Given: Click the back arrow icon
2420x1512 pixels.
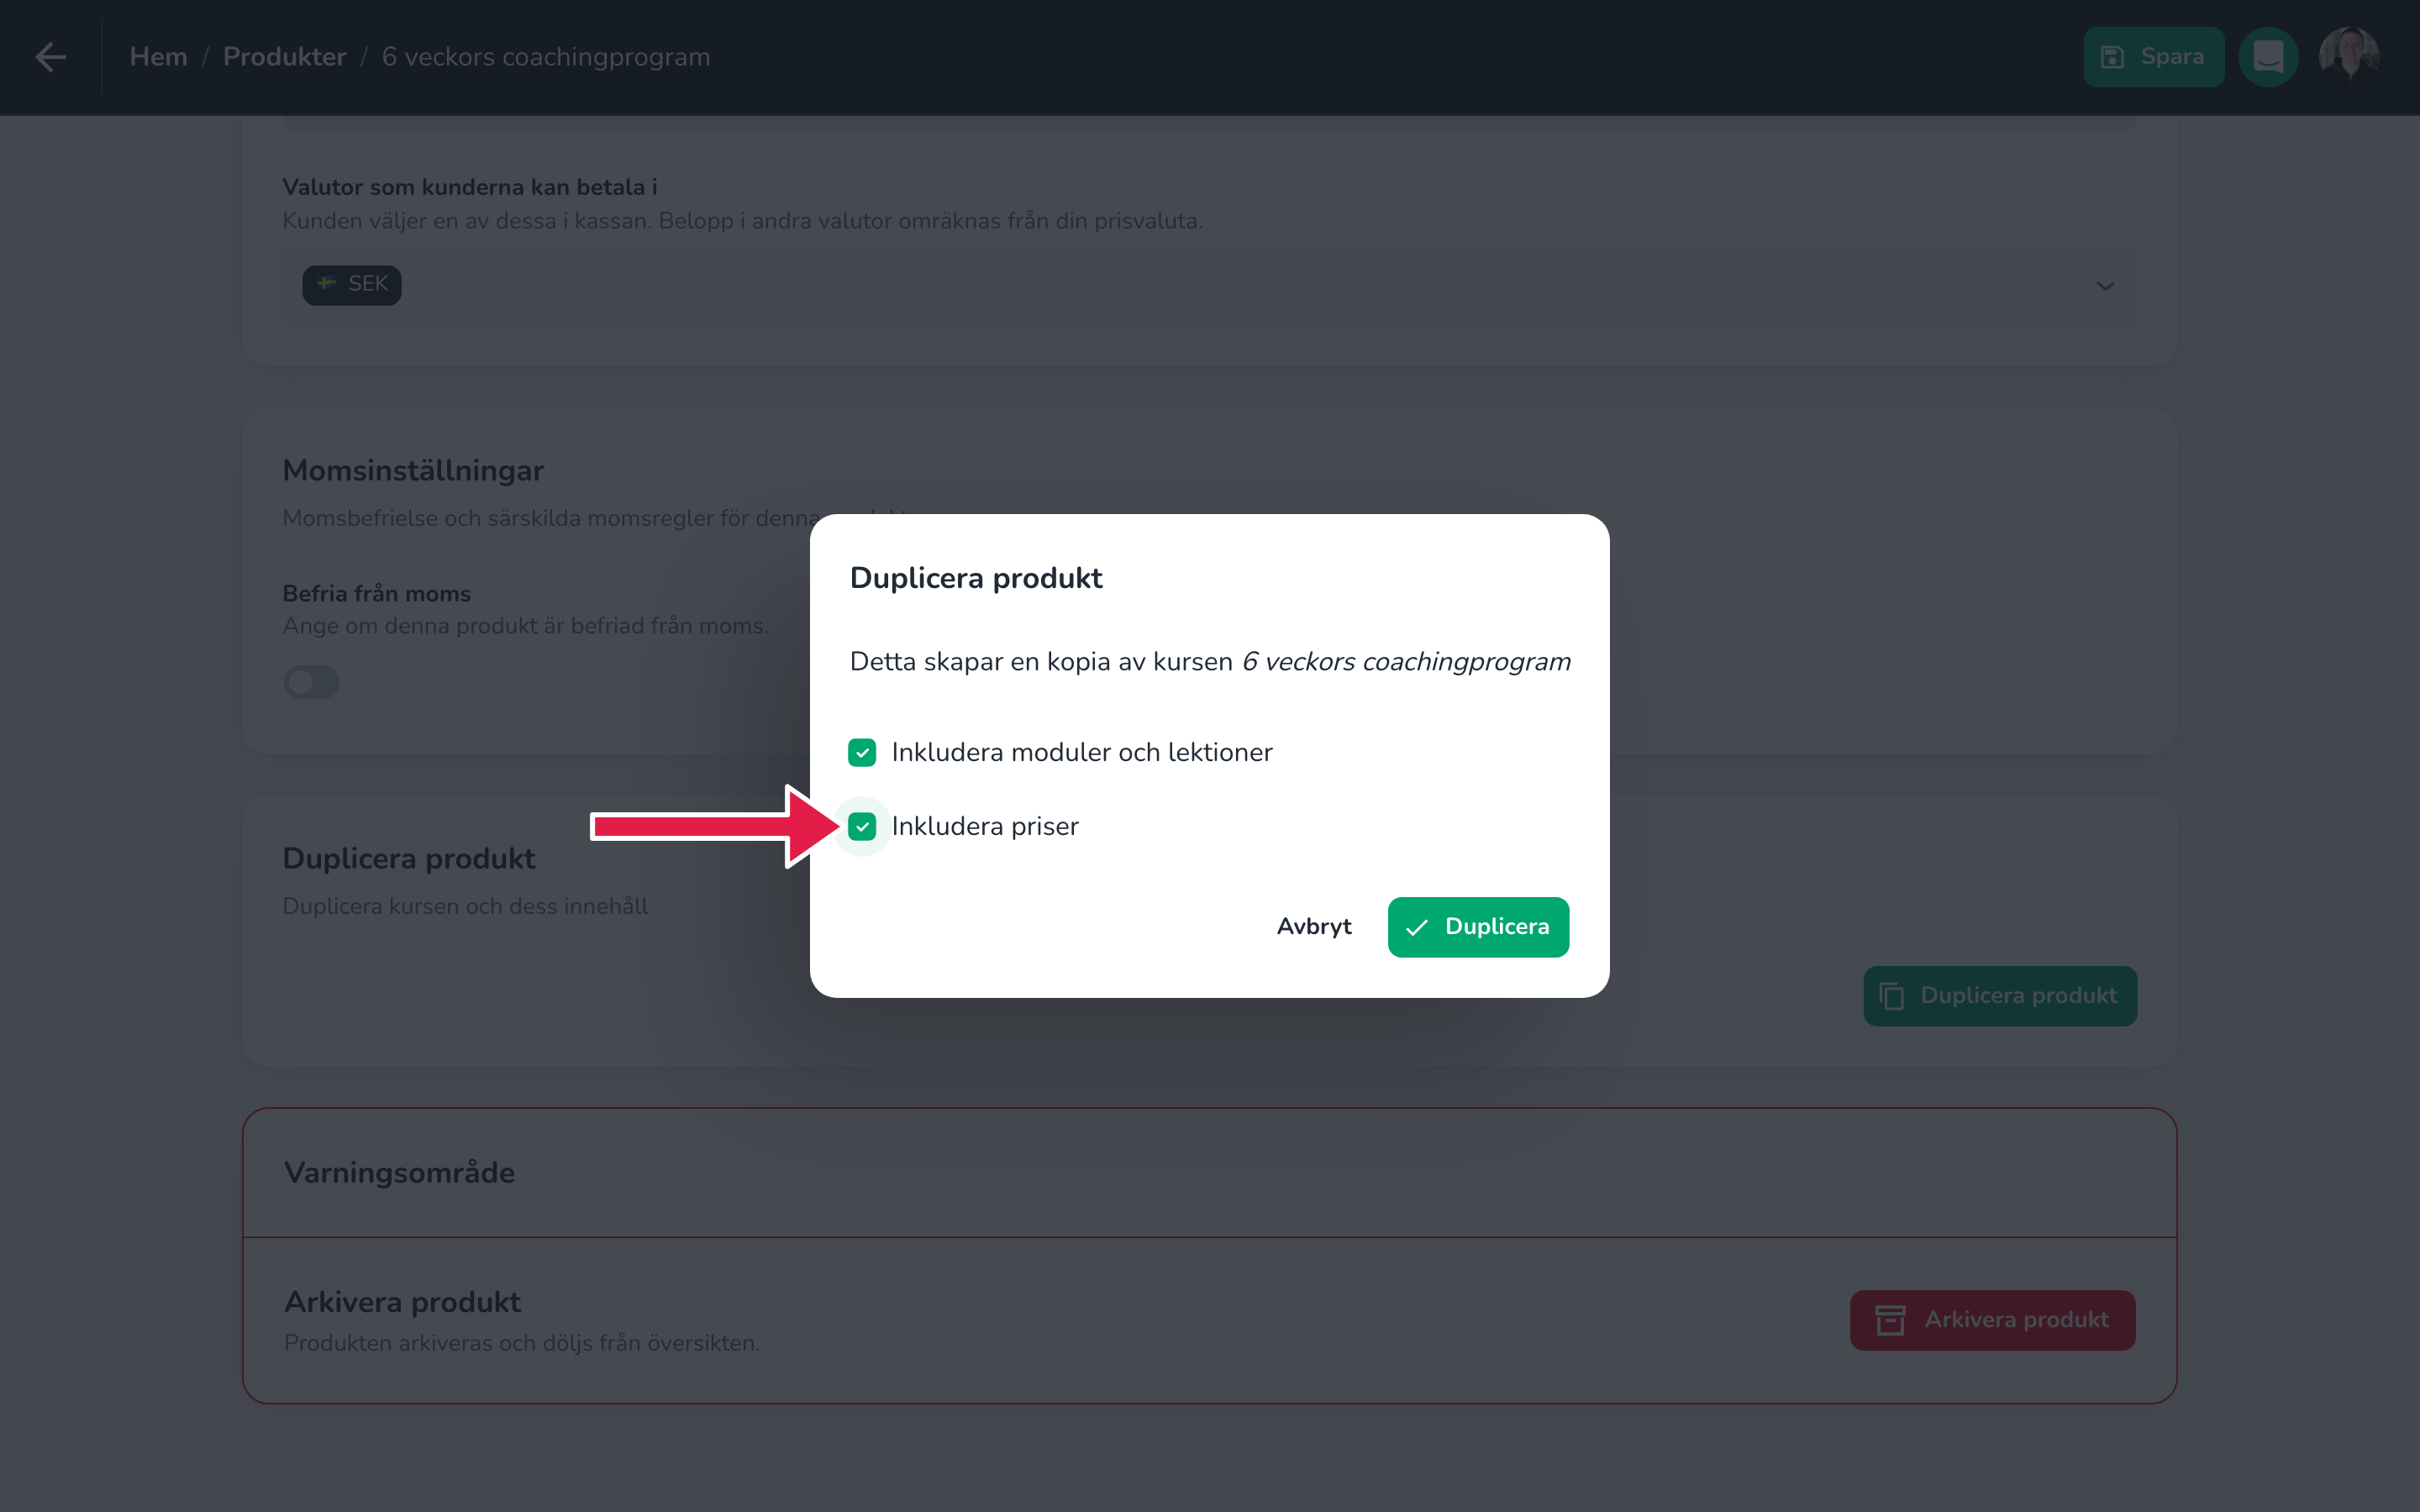Looking at the screenshot, I should [51, 57].
